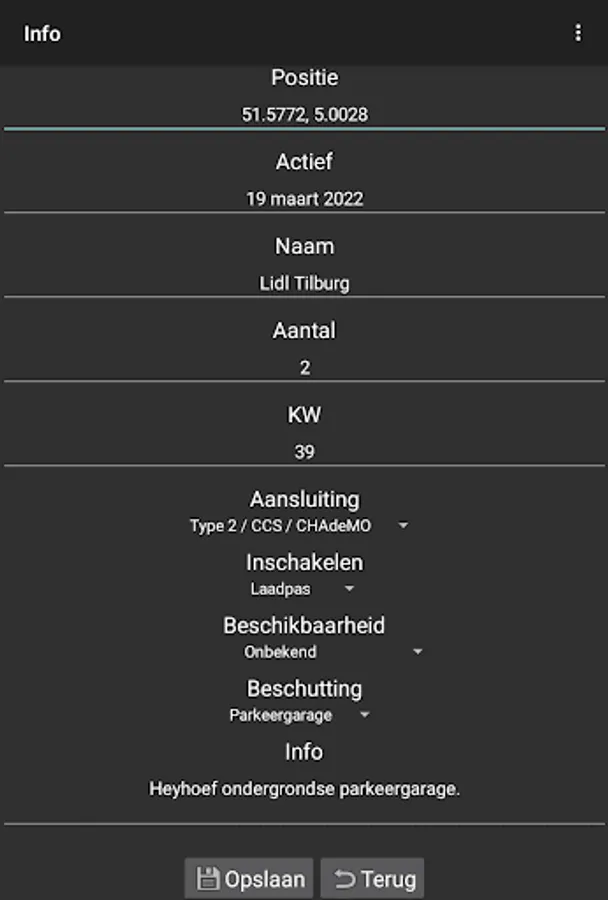The width and height of the screenshot is (608, 900).
Task: Edit the Positie coordinates field
Action: pos(304,114)
